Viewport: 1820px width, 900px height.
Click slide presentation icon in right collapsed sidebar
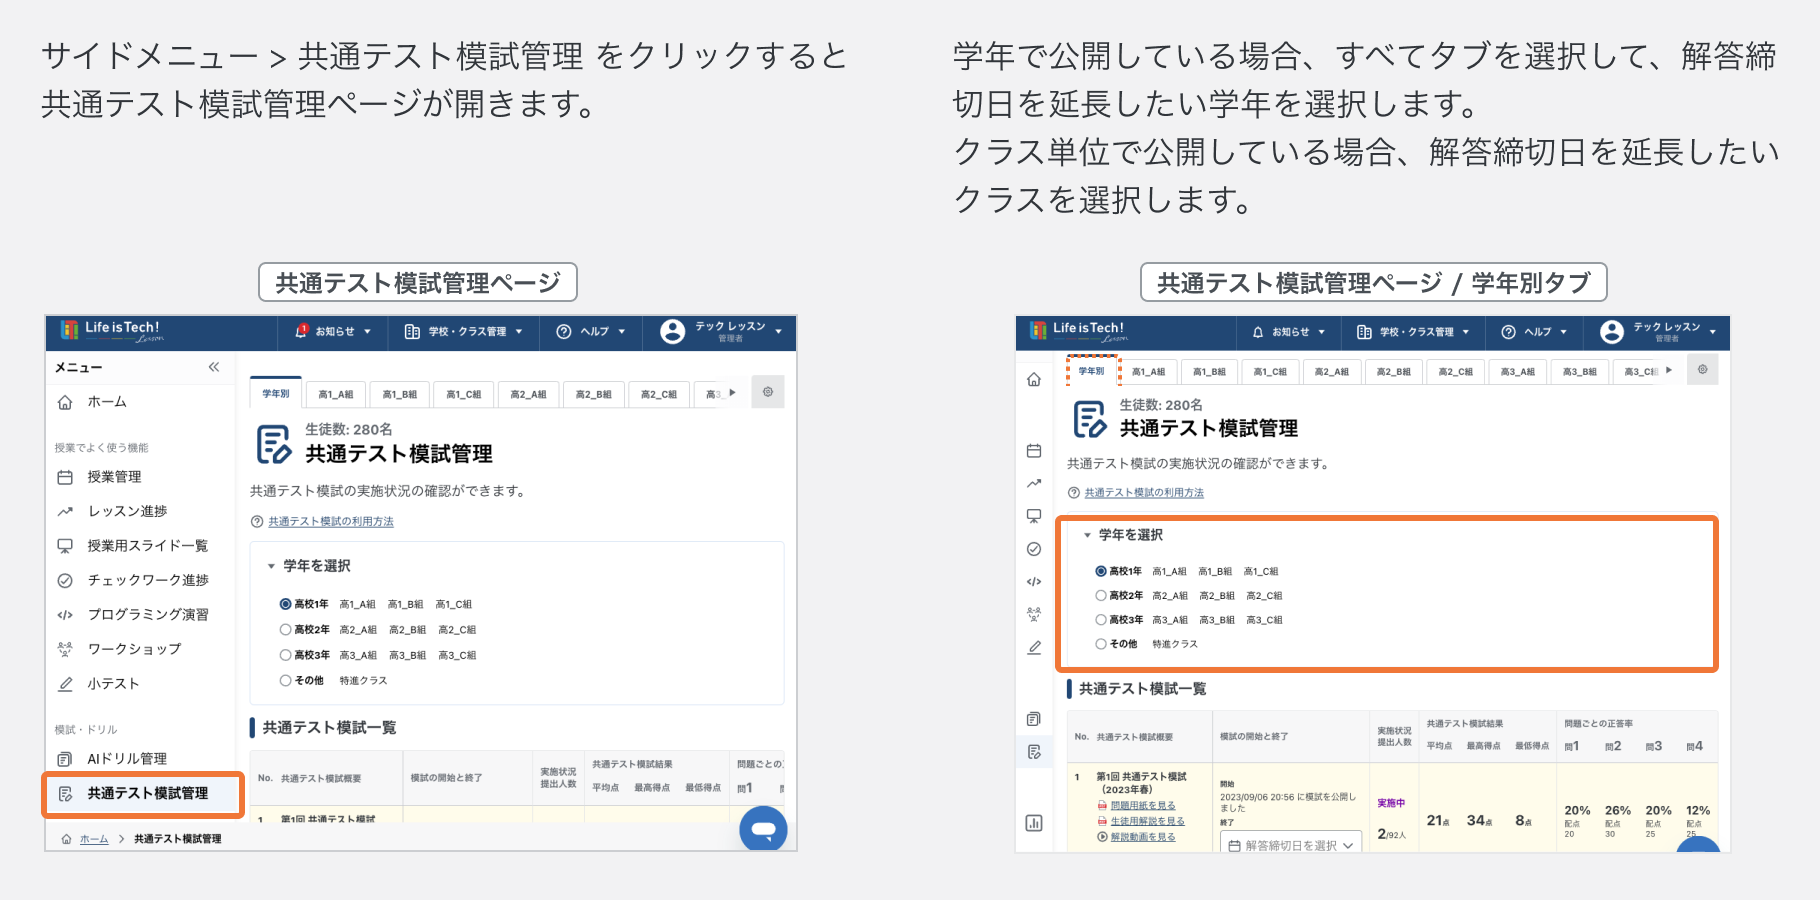click(x=1034, y=516)
